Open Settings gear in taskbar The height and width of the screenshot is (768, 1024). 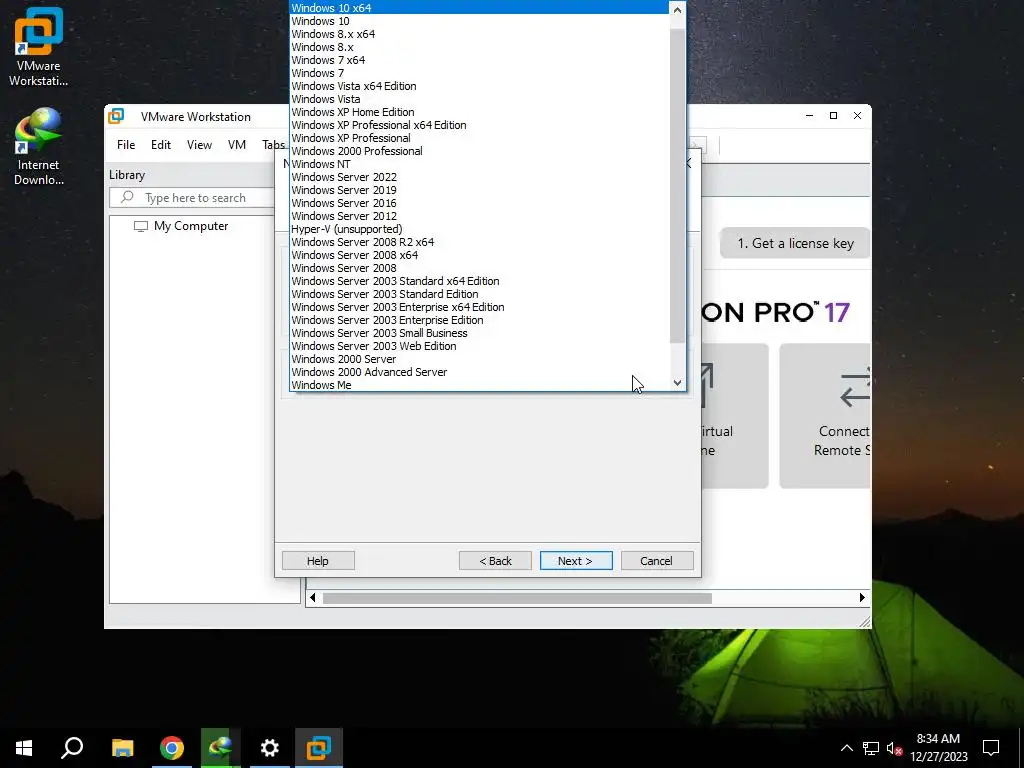[x=270, y=747]
